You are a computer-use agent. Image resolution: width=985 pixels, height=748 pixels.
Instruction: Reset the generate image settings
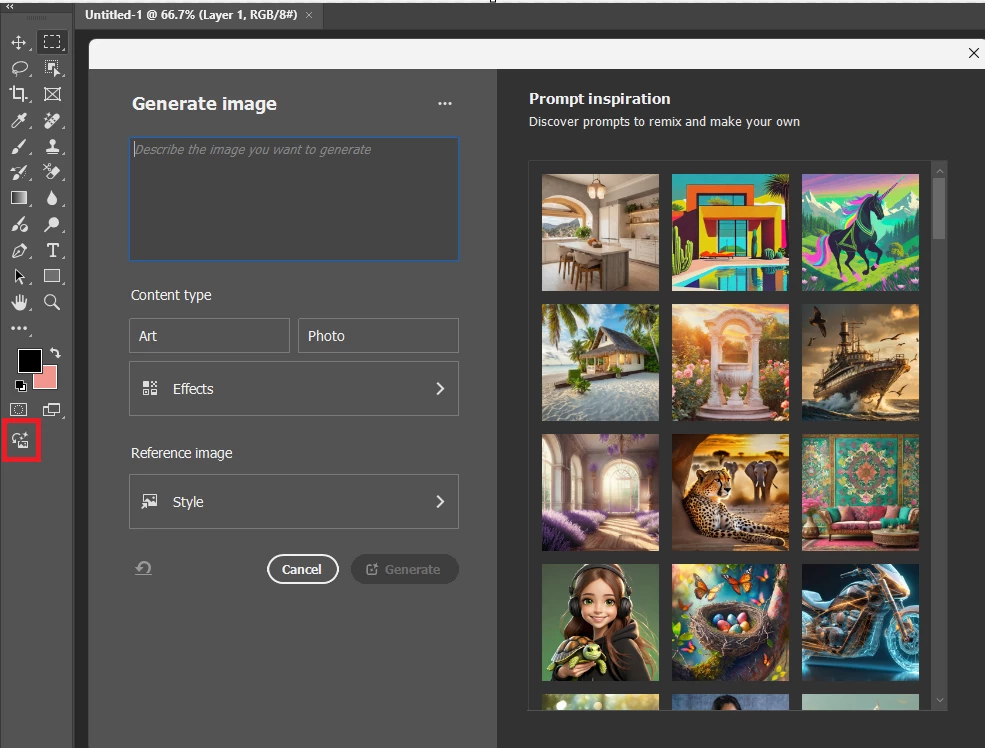point(143,568)
